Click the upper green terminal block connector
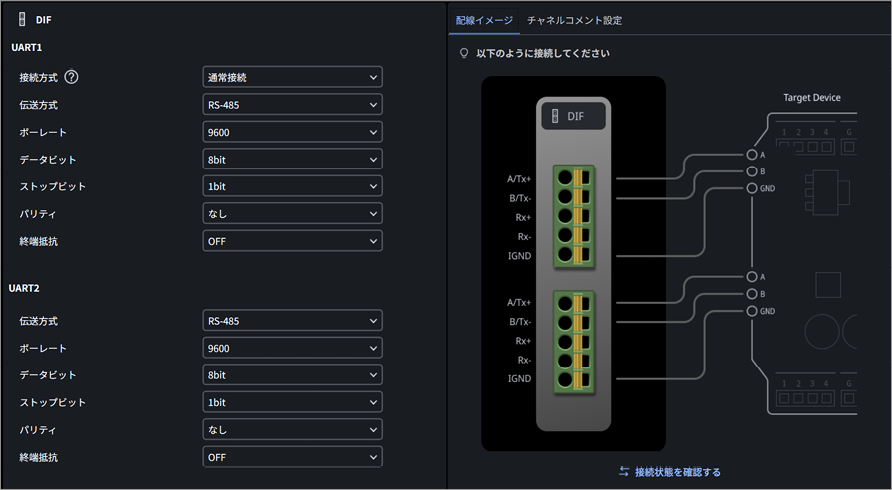Image resolution: width=892 pixels, height=490 pixels. point(573,217)
